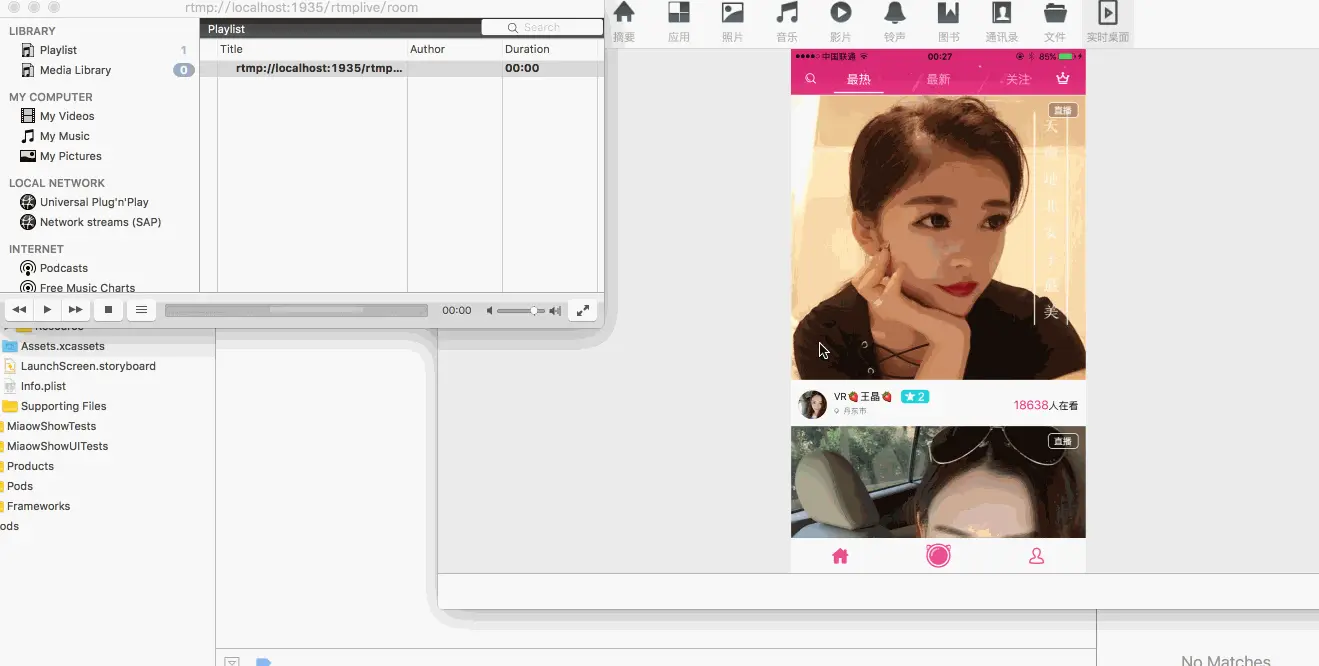
Task: Mute VLC with the speaker icon
Action: (x=490, y=311)
